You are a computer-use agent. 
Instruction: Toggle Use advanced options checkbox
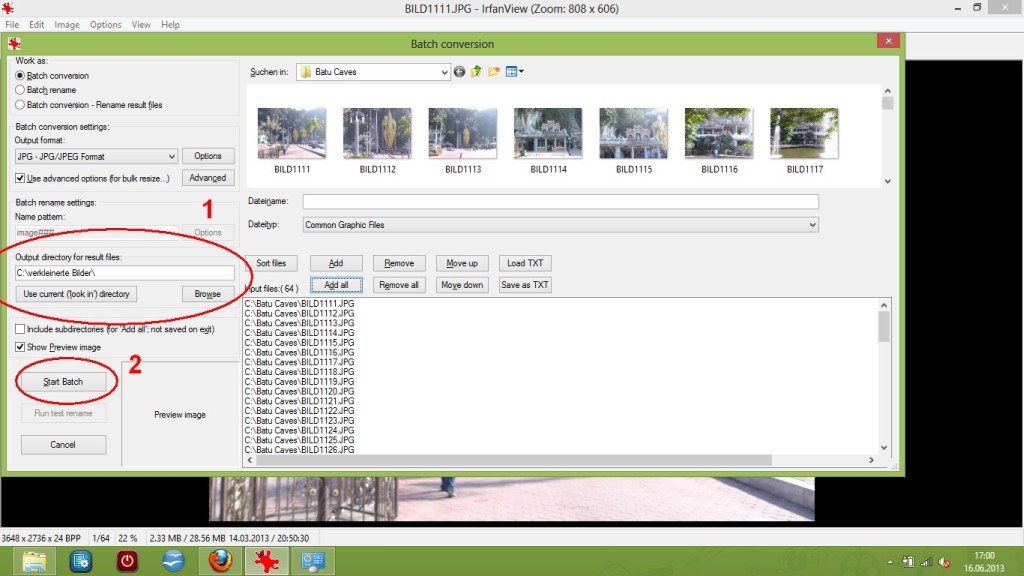pyautogui.click(x=20, y=178)
